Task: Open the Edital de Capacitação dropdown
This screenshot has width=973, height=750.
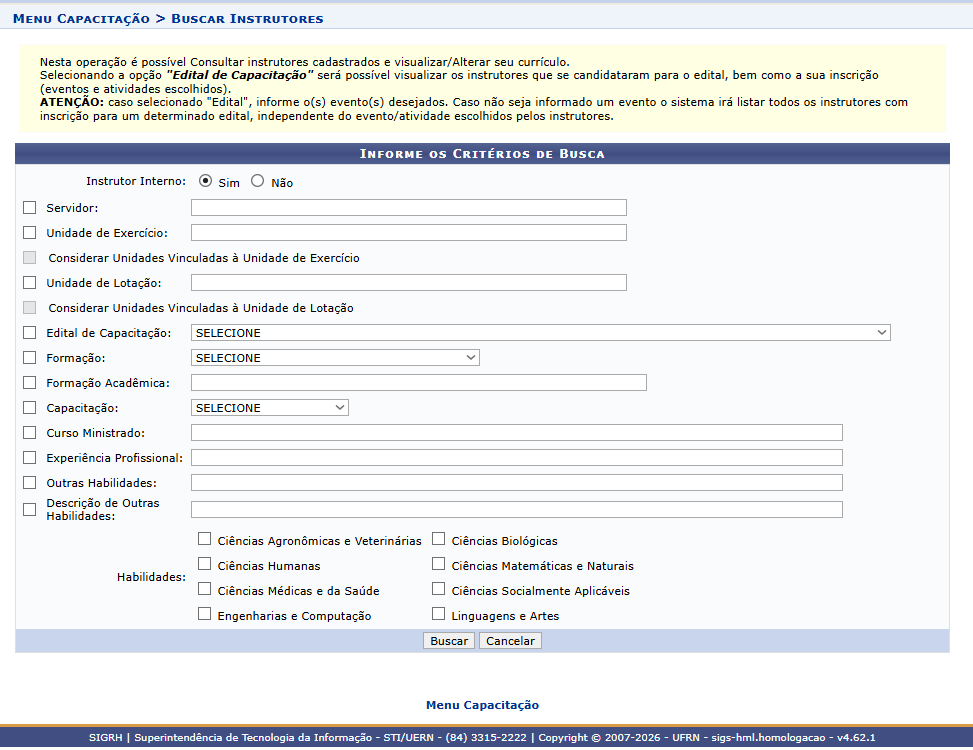Action: pyautogui.click(x=540, y=333)
